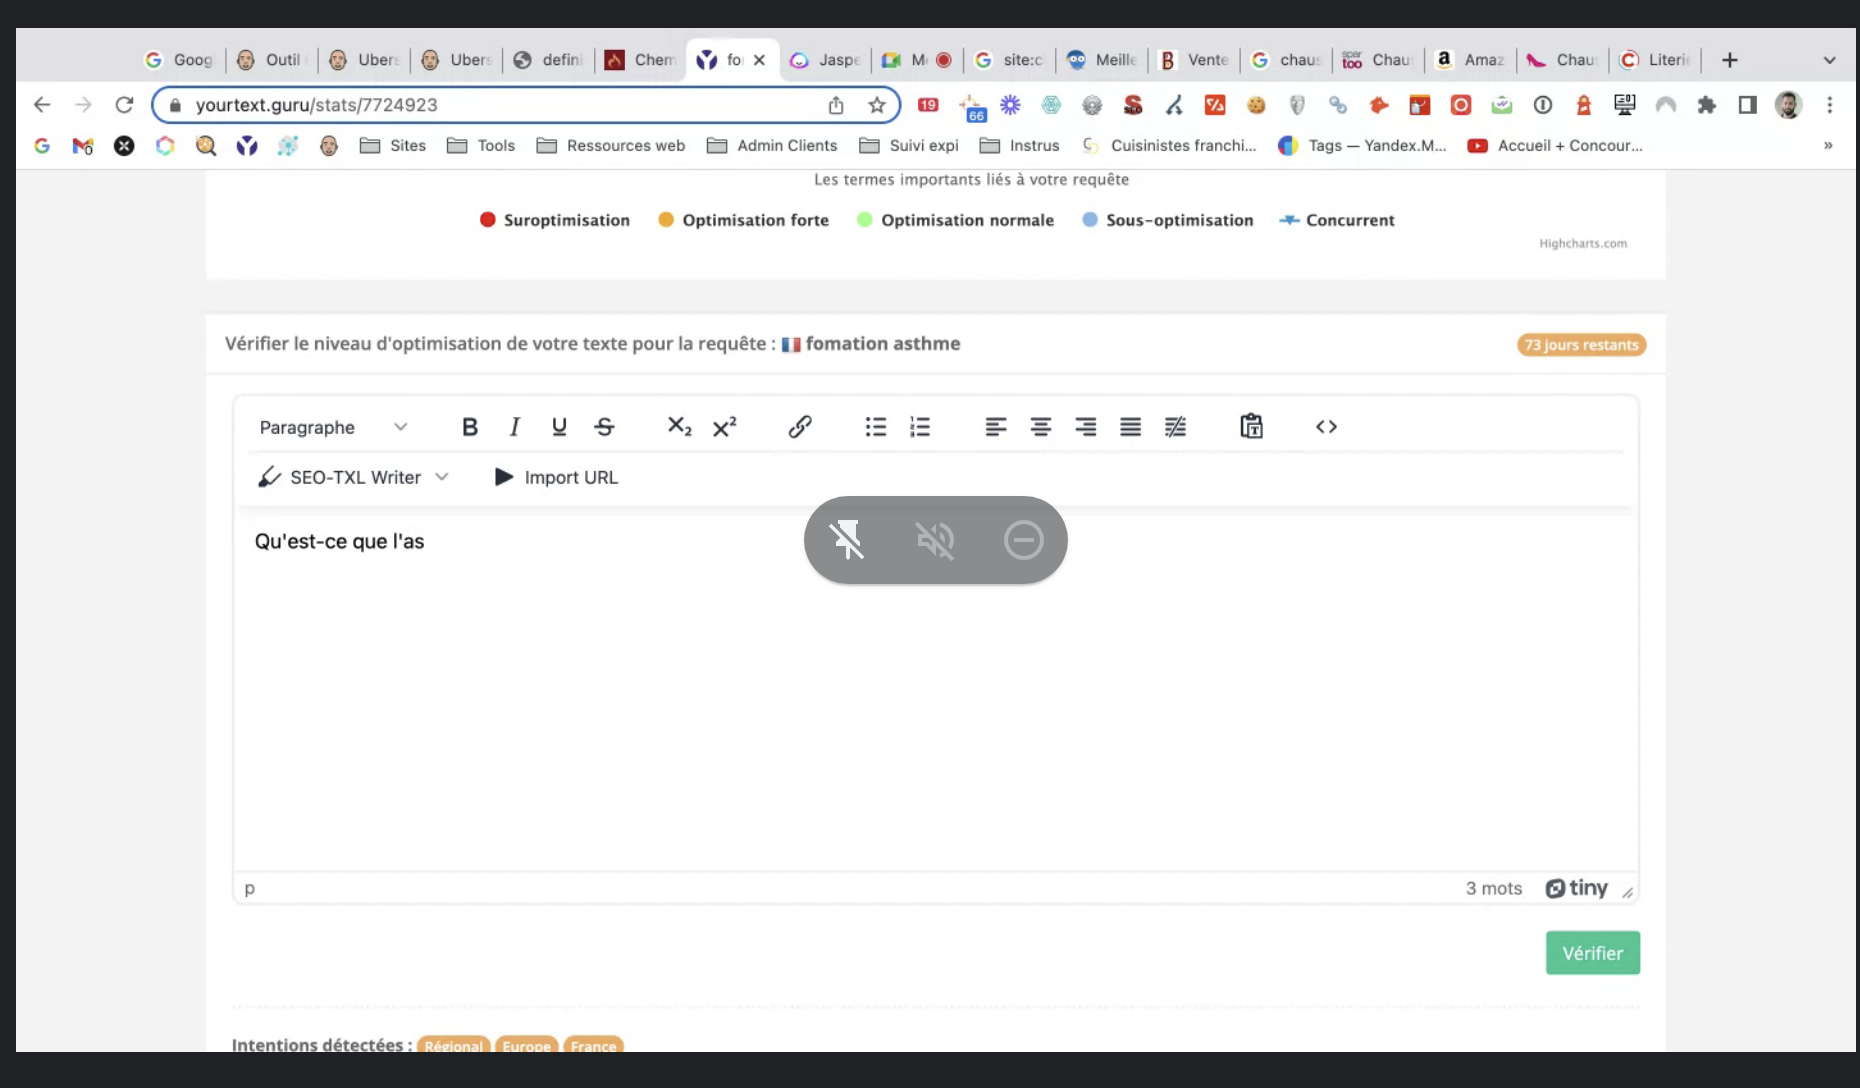Toggle the Suroptimisation legend series

555,220
